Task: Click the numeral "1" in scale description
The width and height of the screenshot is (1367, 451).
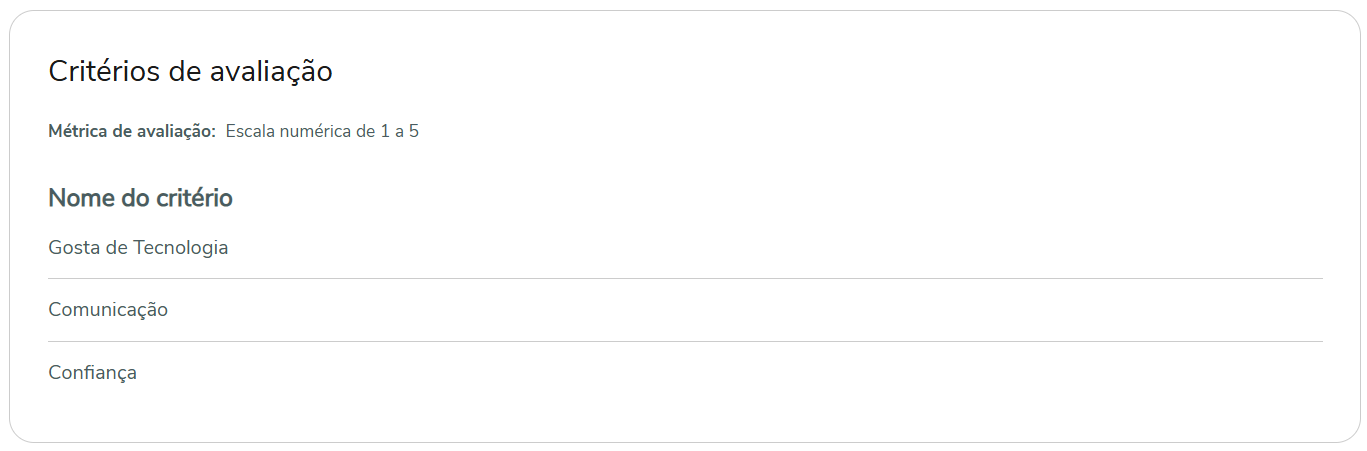Action: (x=385, y=131)
